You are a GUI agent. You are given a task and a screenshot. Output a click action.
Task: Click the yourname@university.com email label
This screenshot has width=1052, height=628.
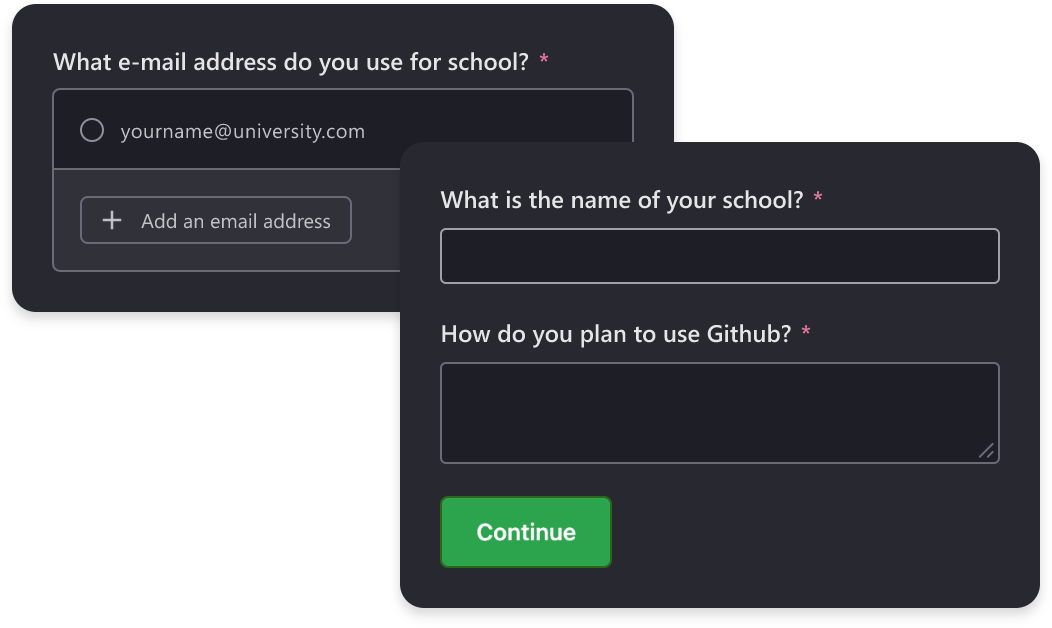(x=242, y=131)
